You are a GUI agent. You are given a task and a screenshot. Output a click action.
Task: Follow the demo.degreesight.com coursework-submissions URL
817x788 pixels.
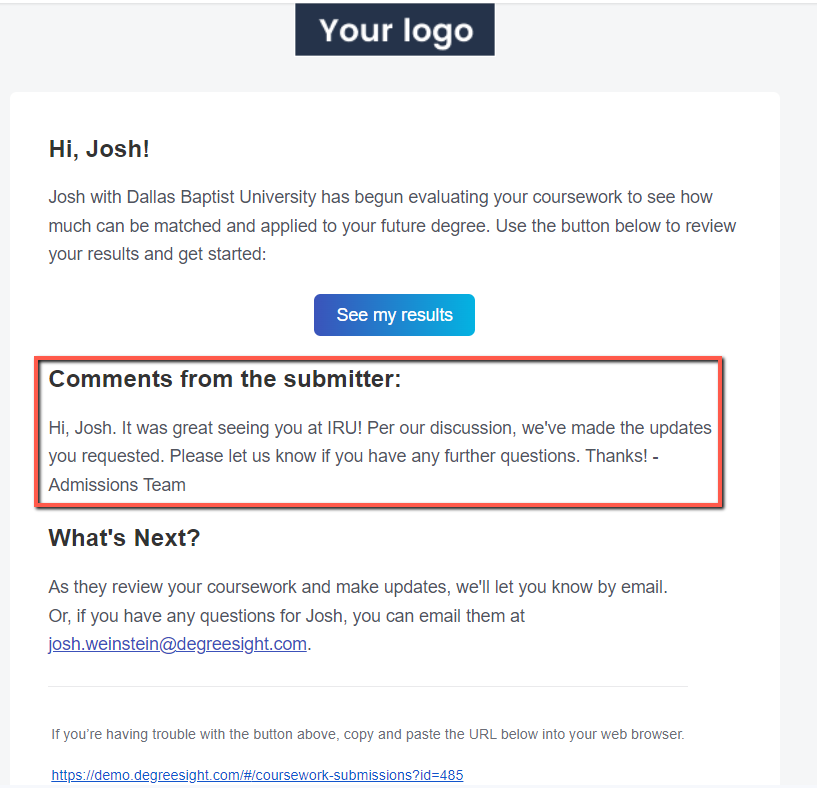257,775
